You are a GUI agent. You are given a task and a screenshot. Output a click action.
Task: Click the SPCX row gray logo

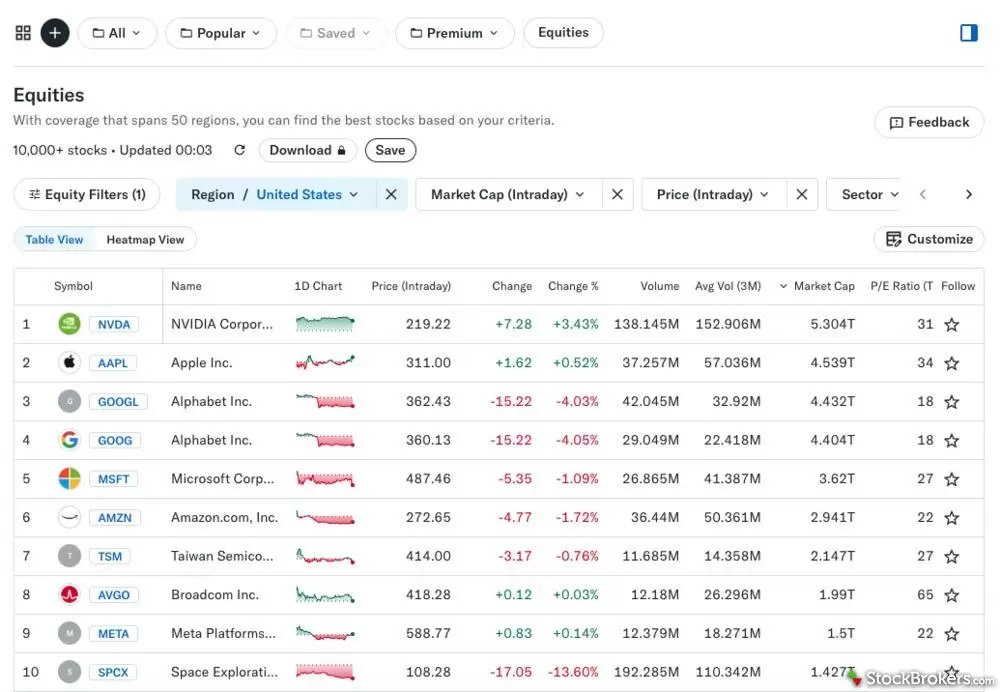click(x=70, y=672)
